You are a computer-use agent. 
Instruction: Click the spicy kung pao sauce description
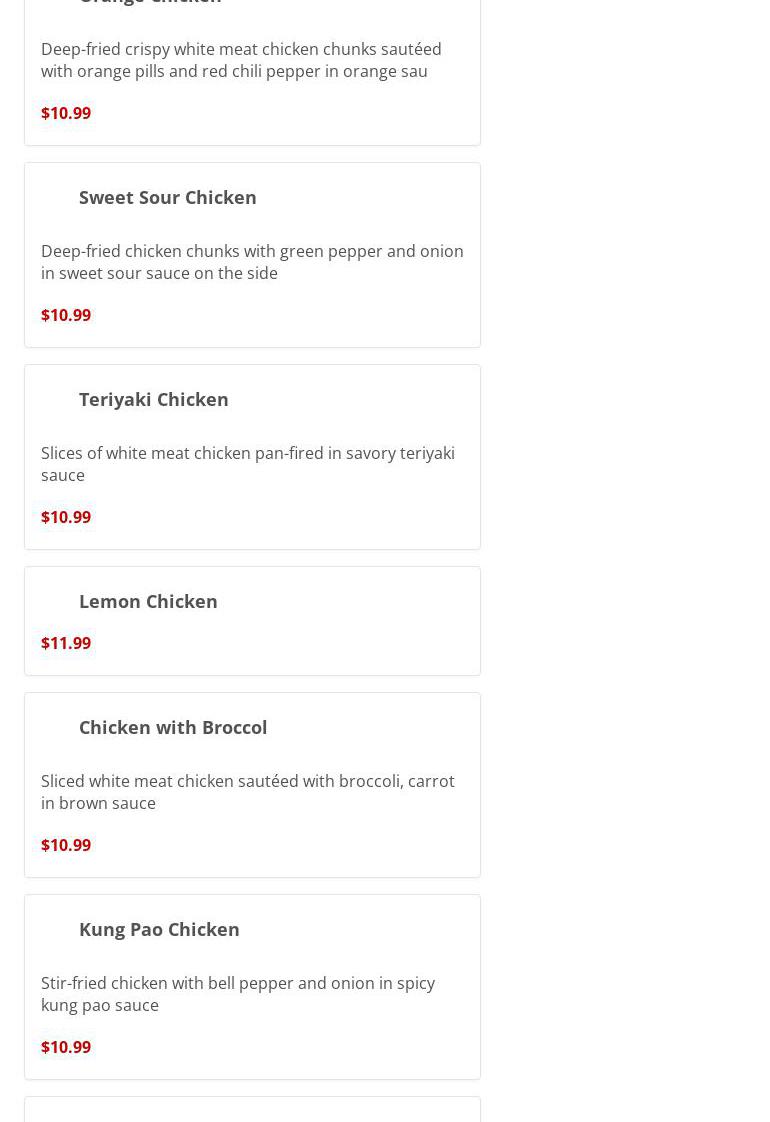pyautogui.click(x=237, y=994)
